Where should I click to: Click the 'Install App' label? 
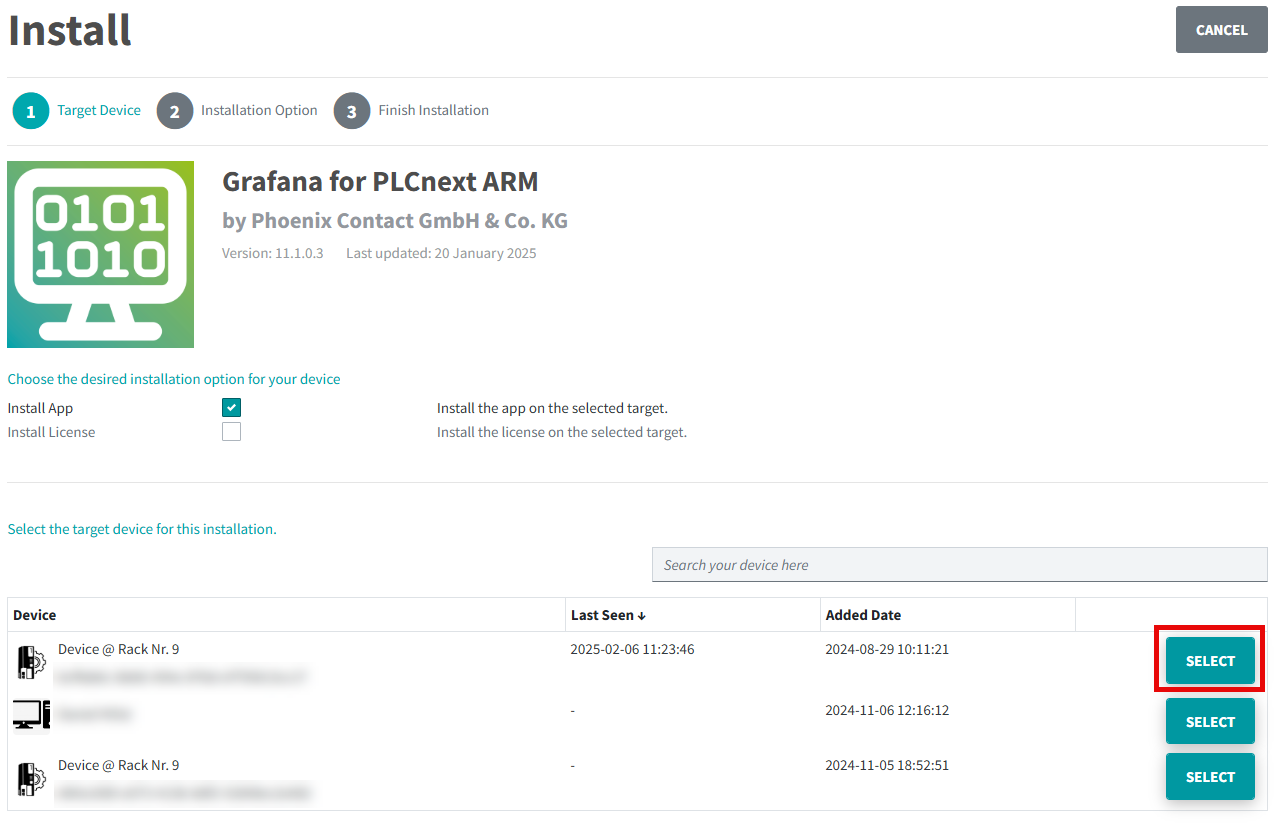(40, 408)
